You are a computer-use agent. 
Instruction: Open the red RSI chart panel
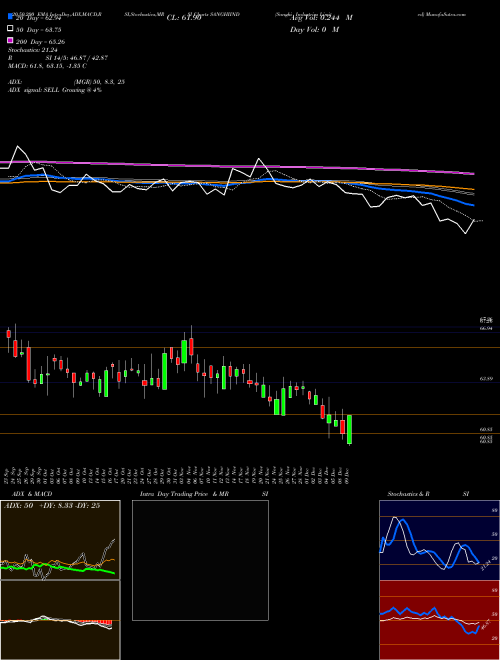coord(439,620)
